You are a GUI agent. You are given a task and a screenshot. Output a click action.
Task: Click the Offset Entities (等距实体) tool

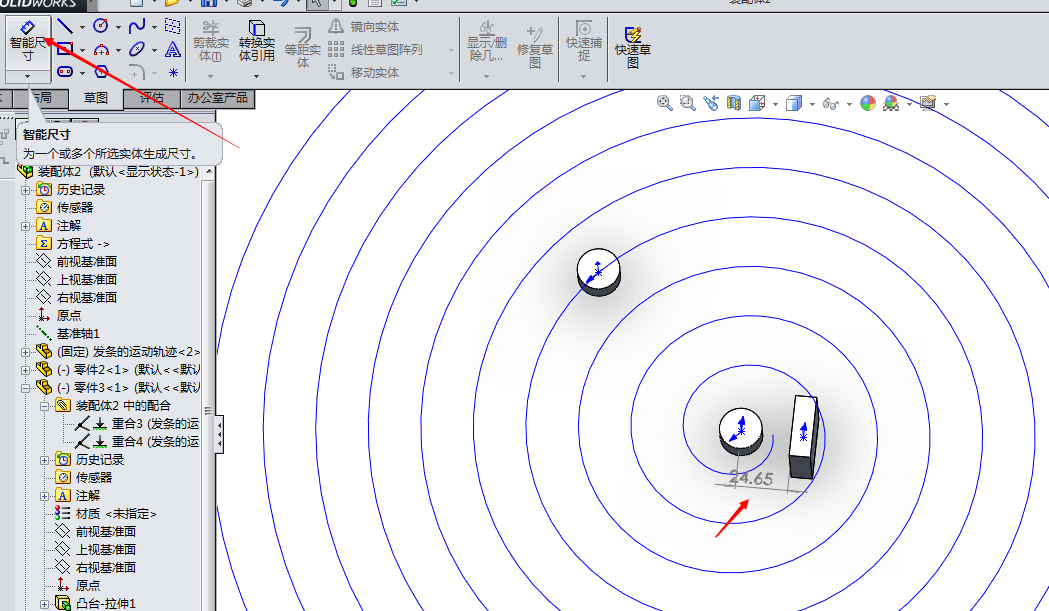302,47
